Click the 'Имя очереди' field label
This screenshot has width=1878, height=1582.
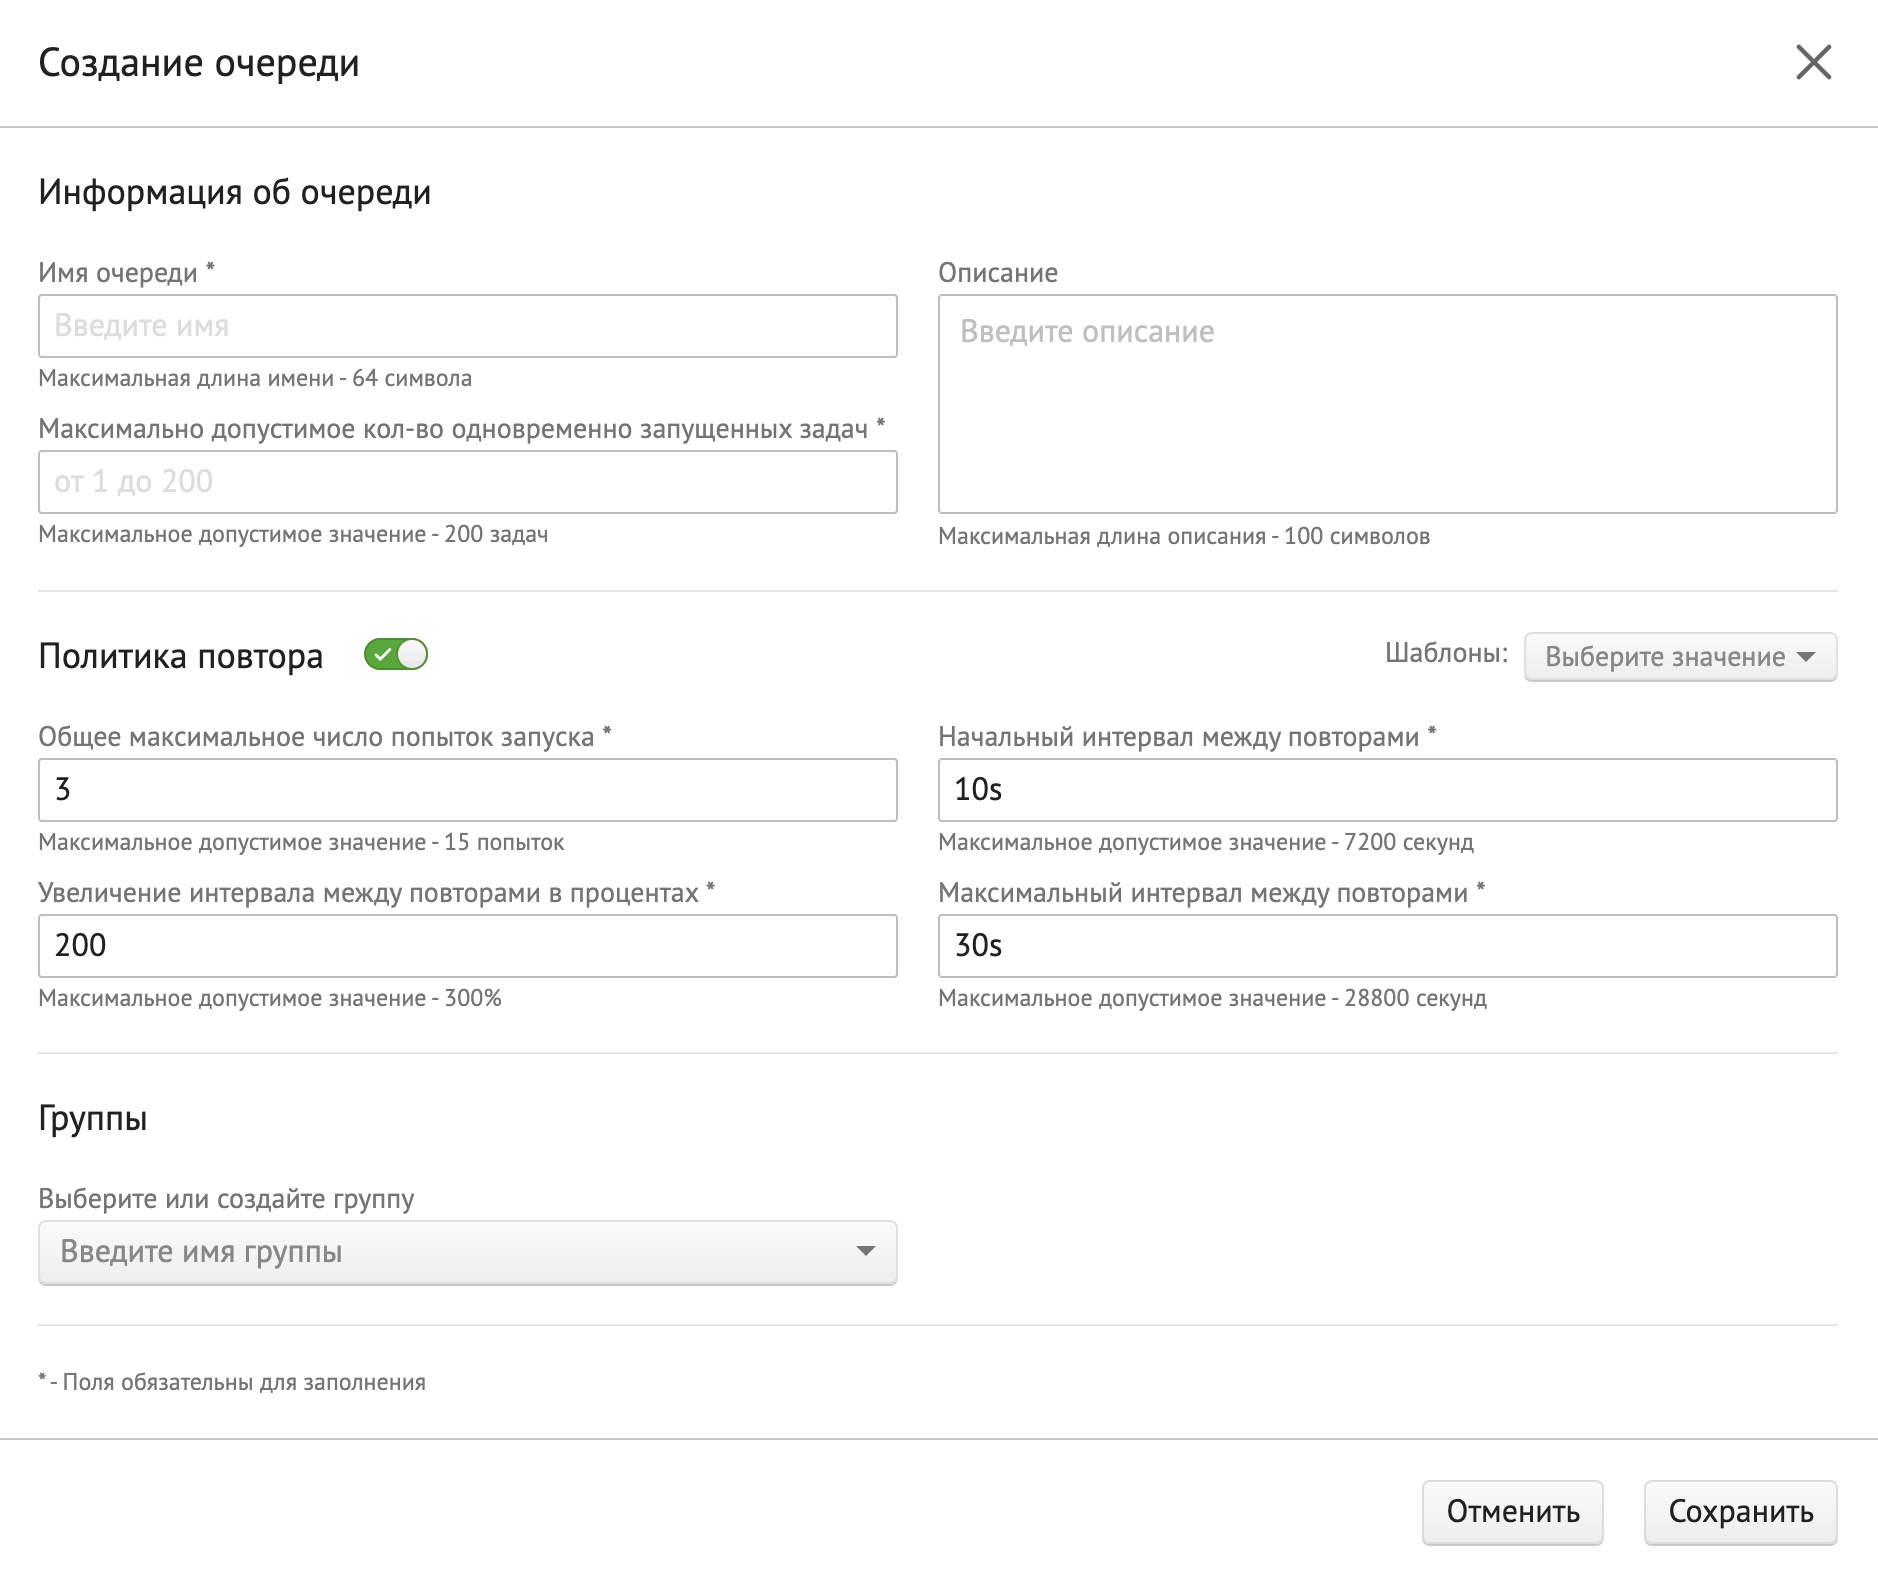pyautogui.click(x=118, y=273)
